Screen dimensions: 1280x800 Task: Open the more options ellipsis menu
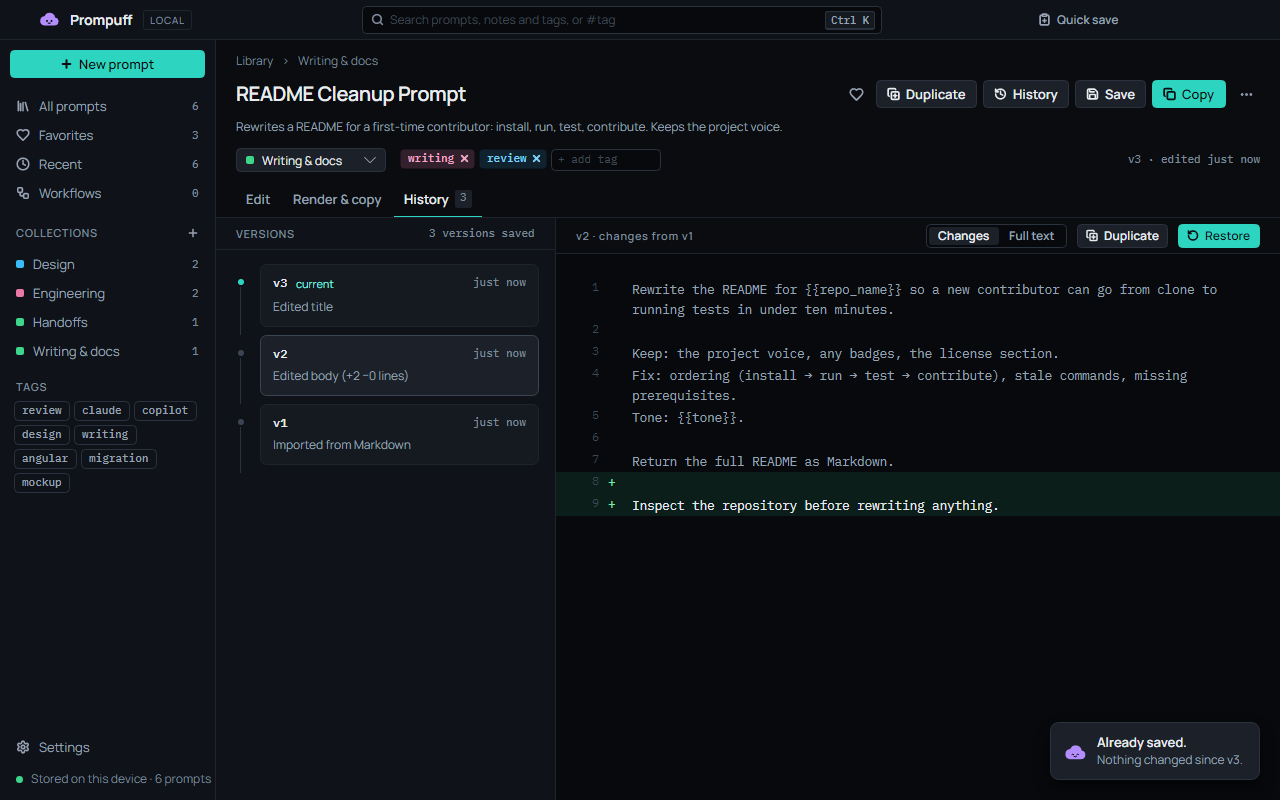coord(1246,94)
